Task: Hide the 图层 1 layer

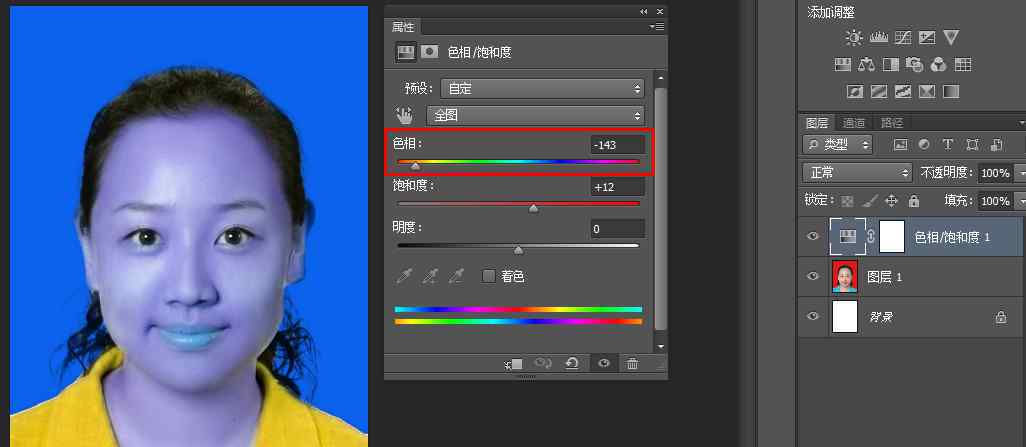Action: [x=813, y=276]
